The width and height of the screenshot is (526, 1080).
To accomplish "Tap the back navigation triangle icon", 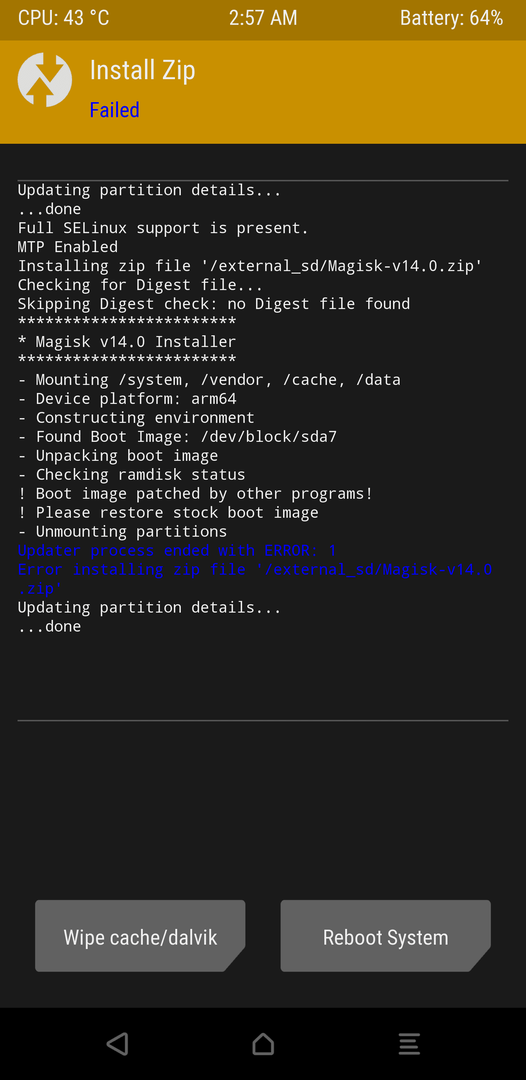I will (118, 1043).
